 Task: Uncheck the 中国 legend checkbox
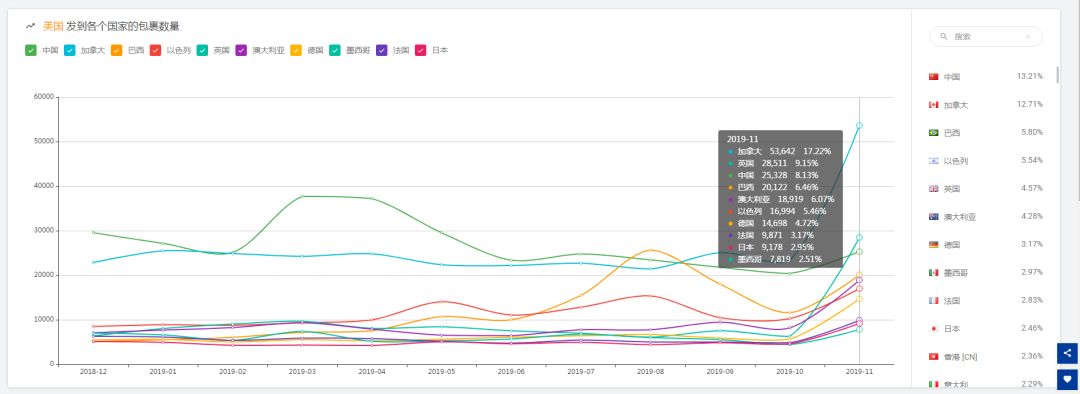click(31, 50)
